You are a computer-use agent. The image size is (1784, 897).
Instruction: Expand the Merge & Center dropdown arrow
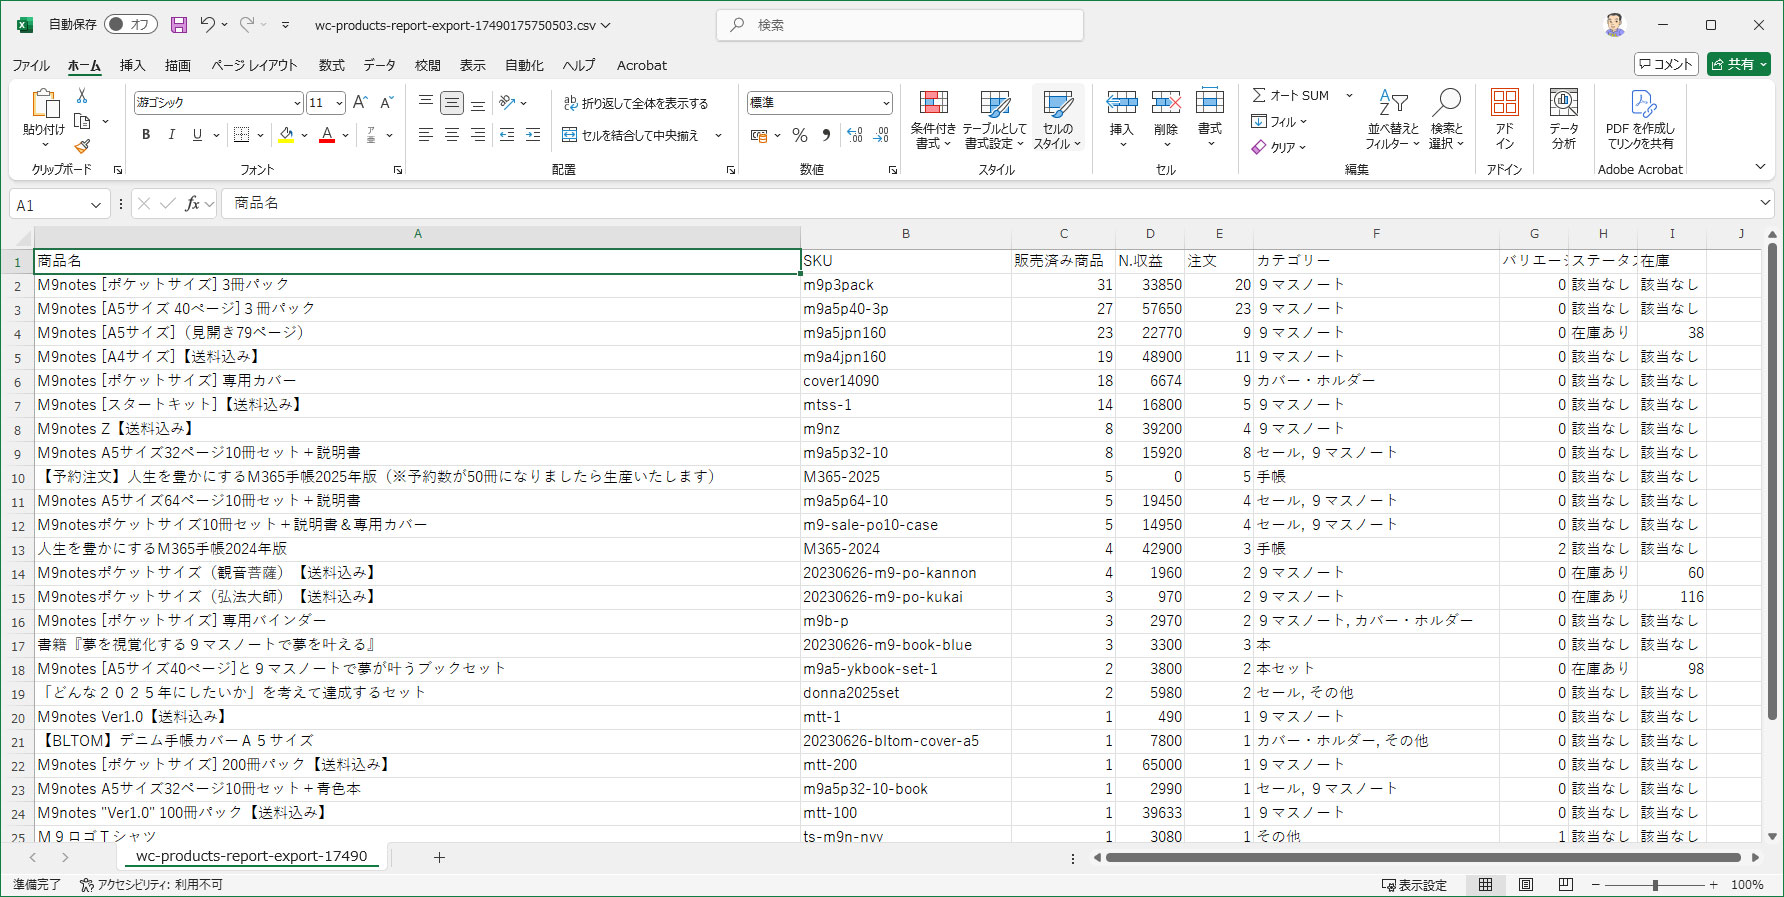(718, 135)
